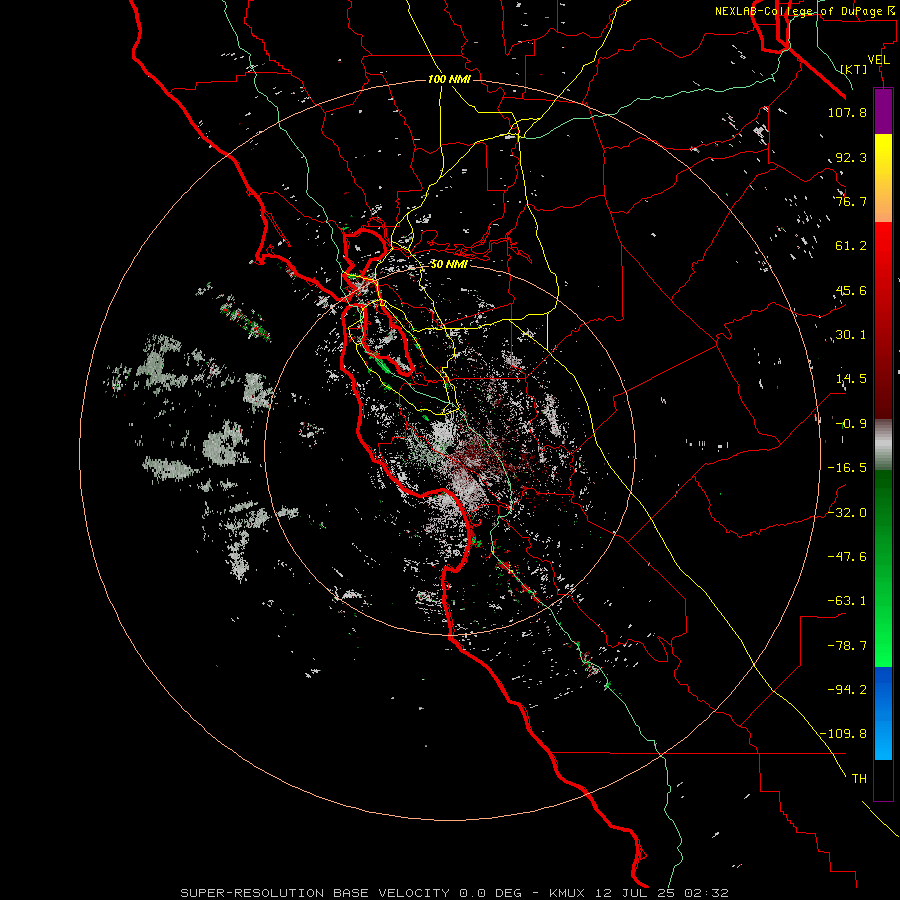
Task: Click the -78.7 legend value
Action: [x=847, y=646]
